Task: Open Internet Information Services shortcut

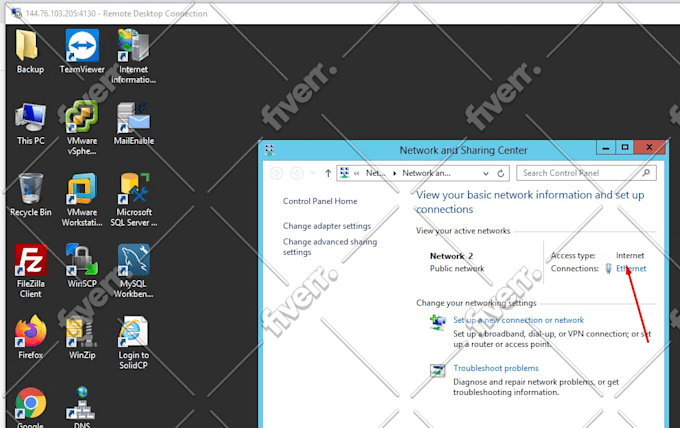Action: tap(134, 56)
